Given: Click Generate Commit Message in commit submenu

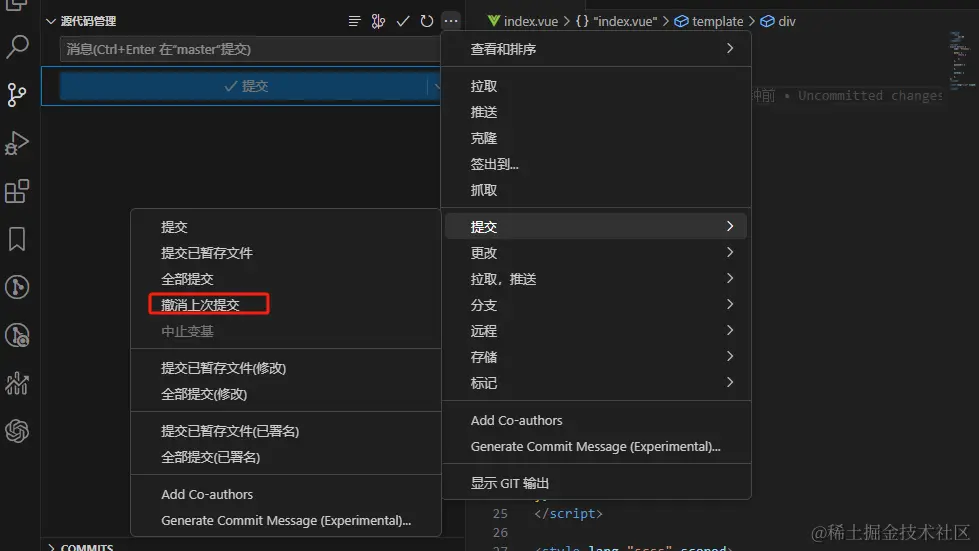Looking at the screenshot, I should [x=286, y=520].
